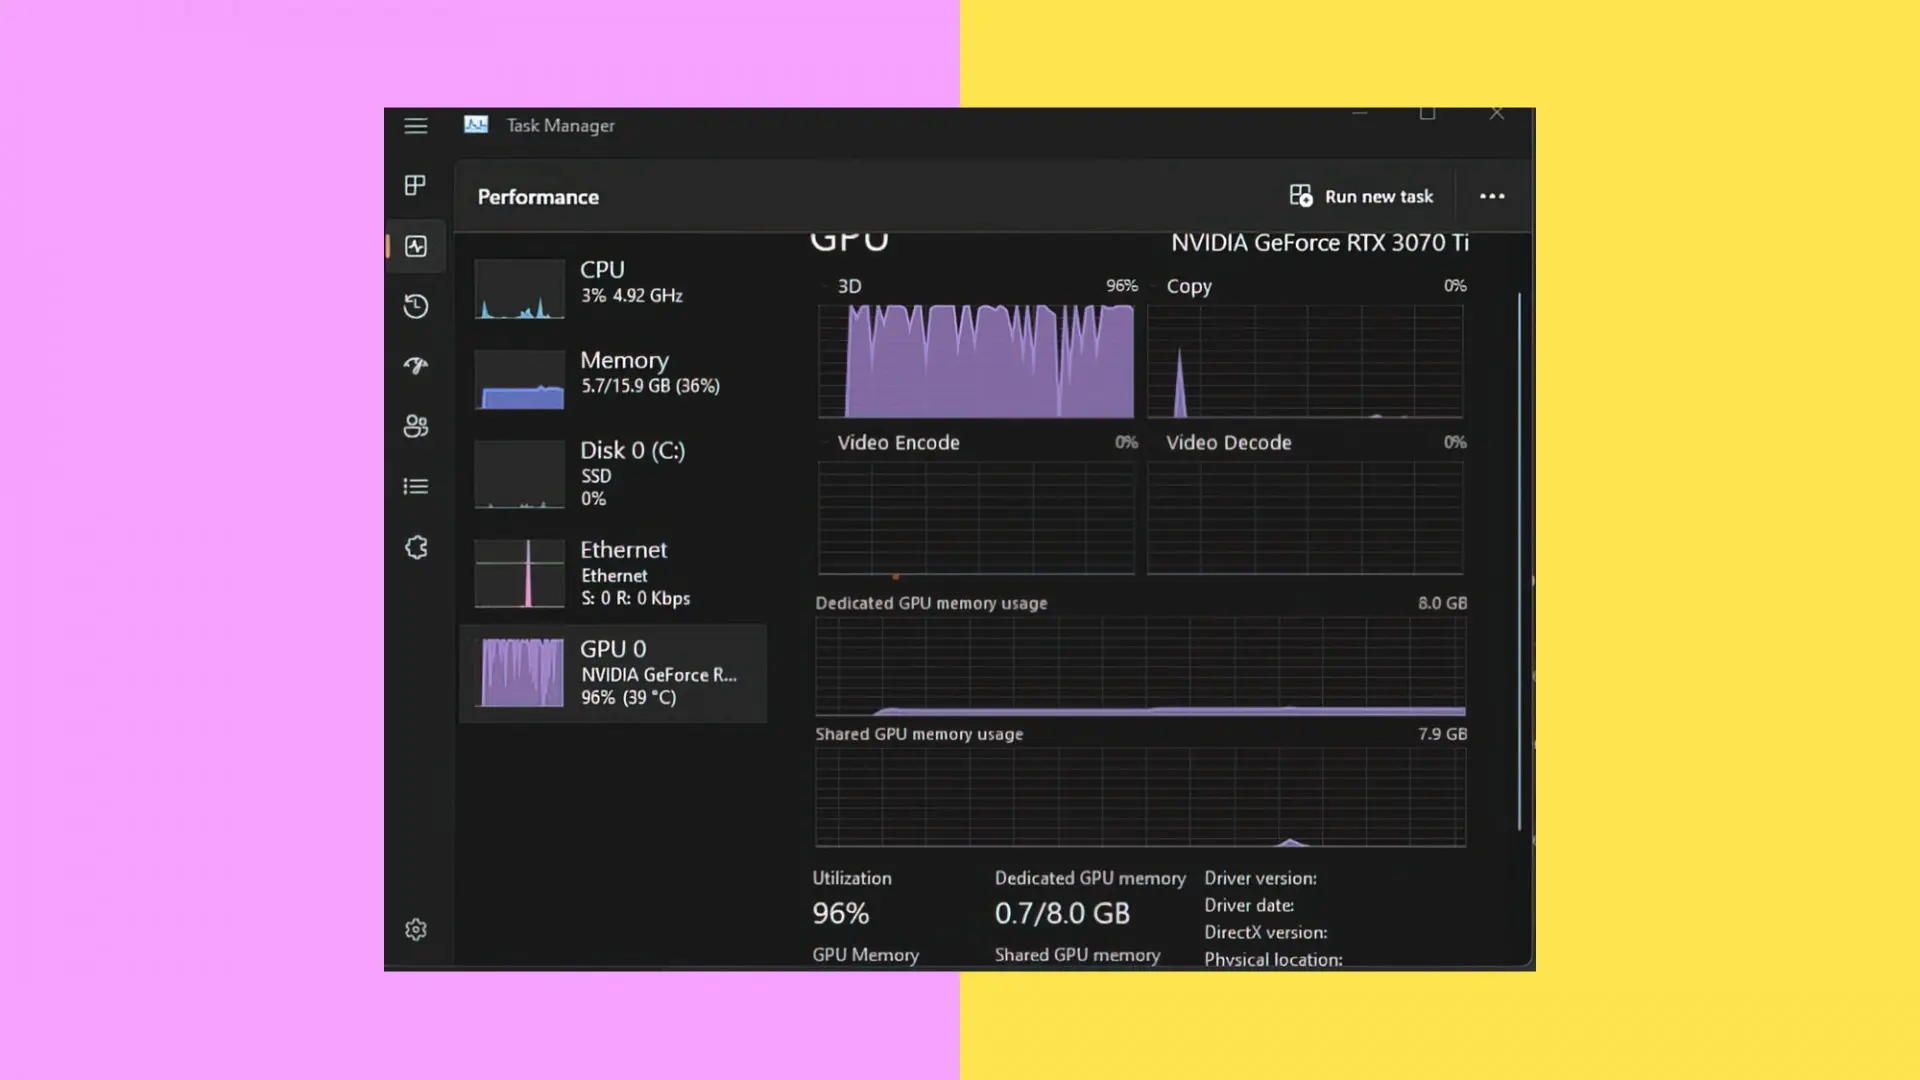
Task: Click the 3D engine usage graph
Action: click(977, 361)
